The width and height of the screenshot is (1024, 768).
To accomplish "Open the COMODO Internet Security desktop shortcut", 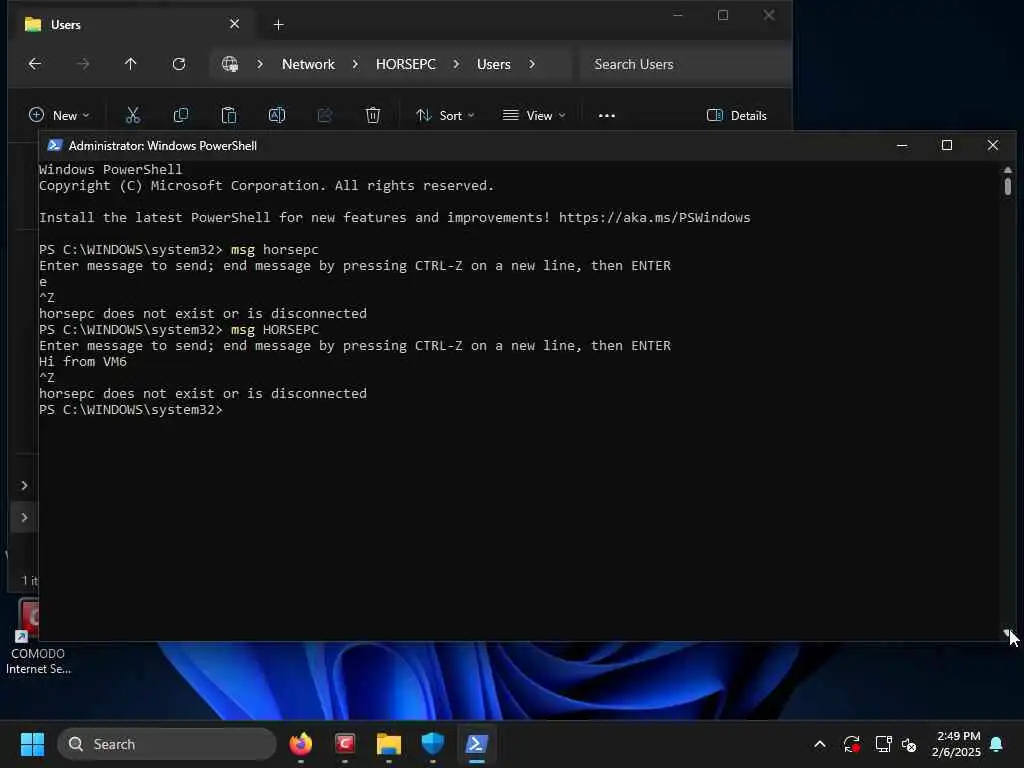I will click(36, 637).
